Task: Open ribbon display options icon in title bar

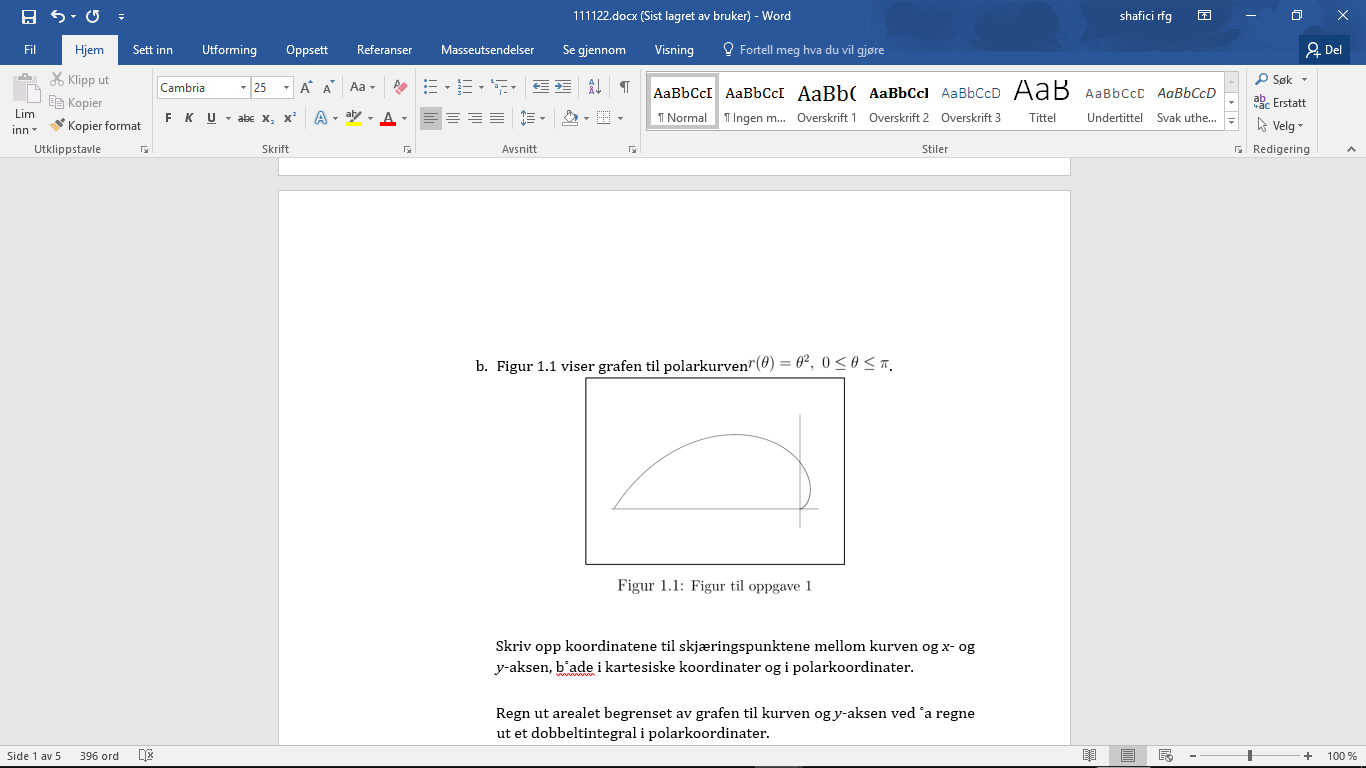Action: click(x=1205, y=16)
